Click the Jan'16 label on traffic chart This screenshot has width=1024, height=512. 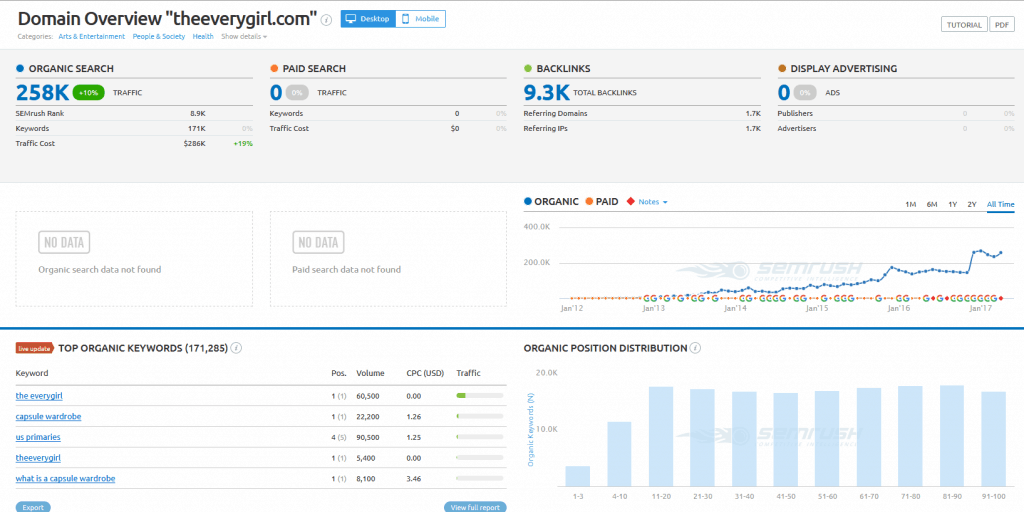(898, 308)
